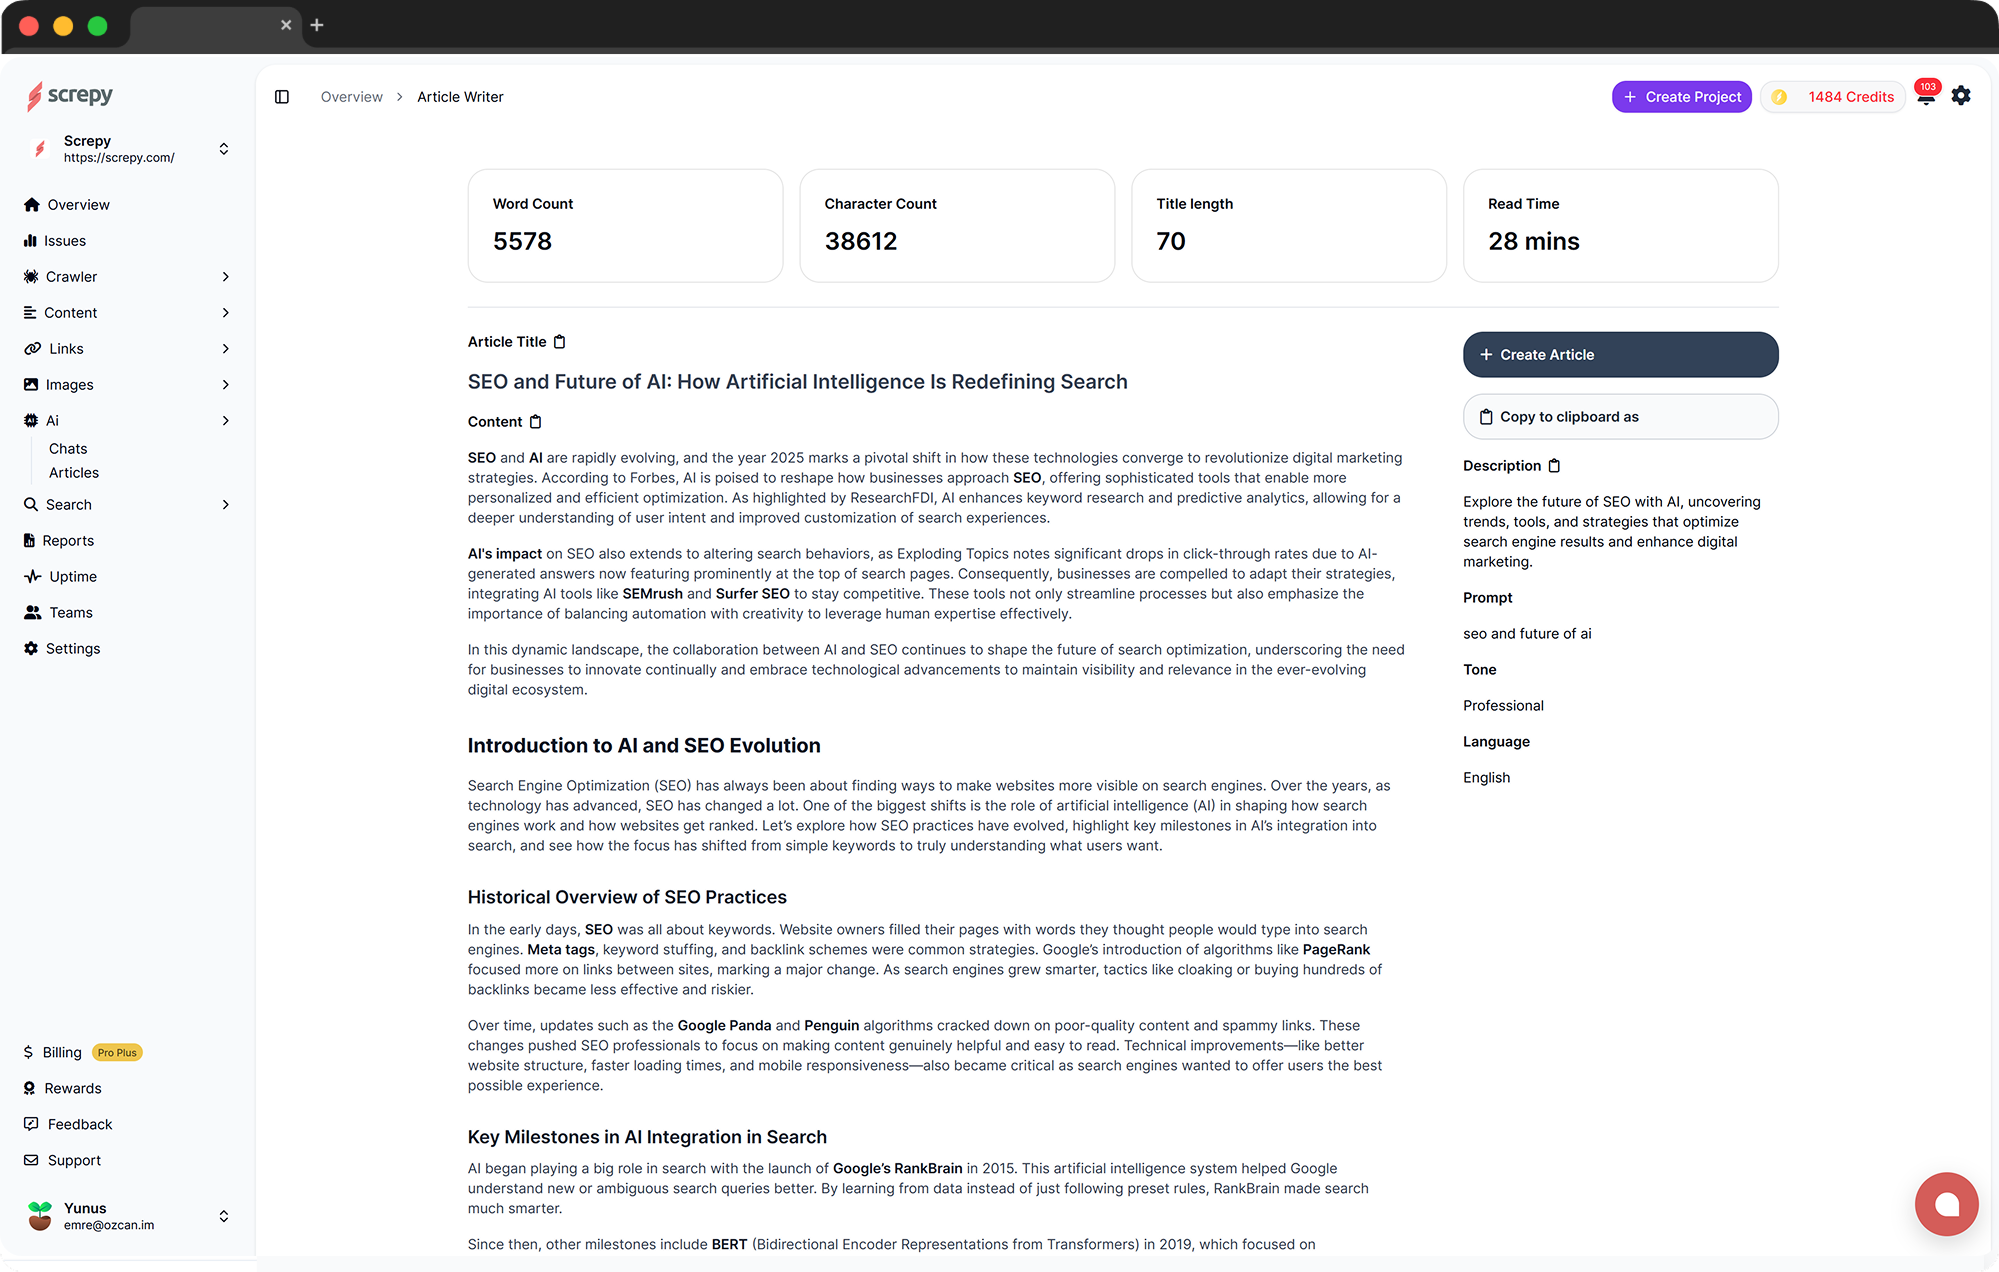
Task: Select the Teams section in sidebar
Action: 68,612
